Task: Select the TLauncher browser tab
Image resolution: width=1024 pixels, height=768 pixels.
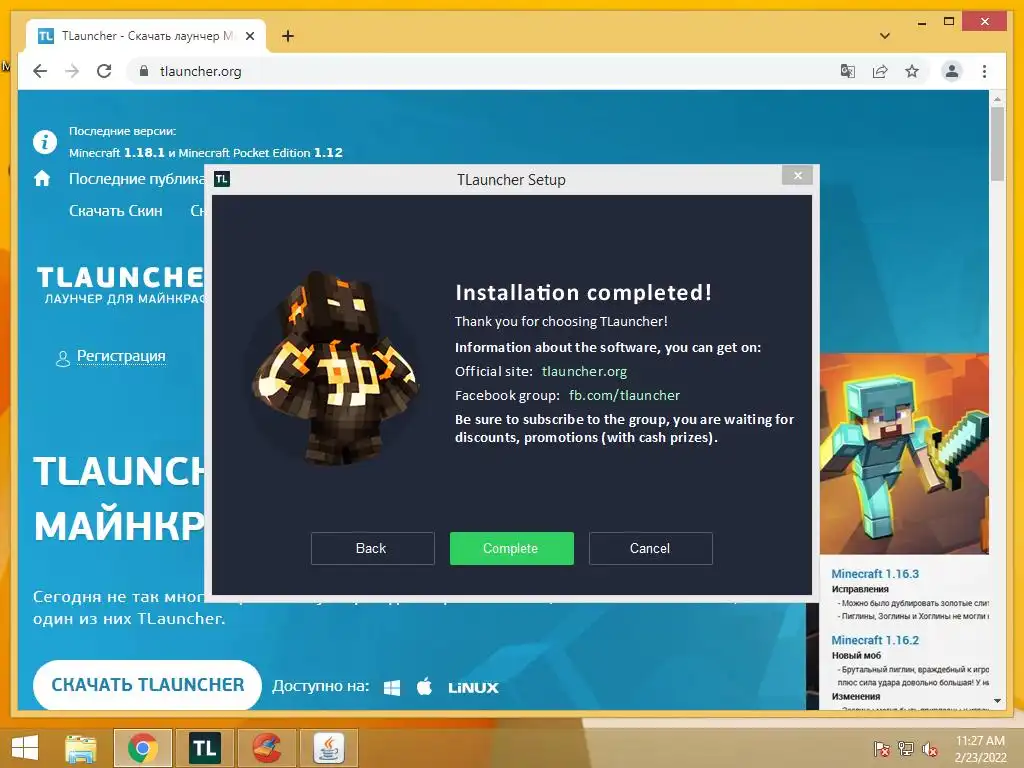Action: pyautogui.click(x=146, y=36)
